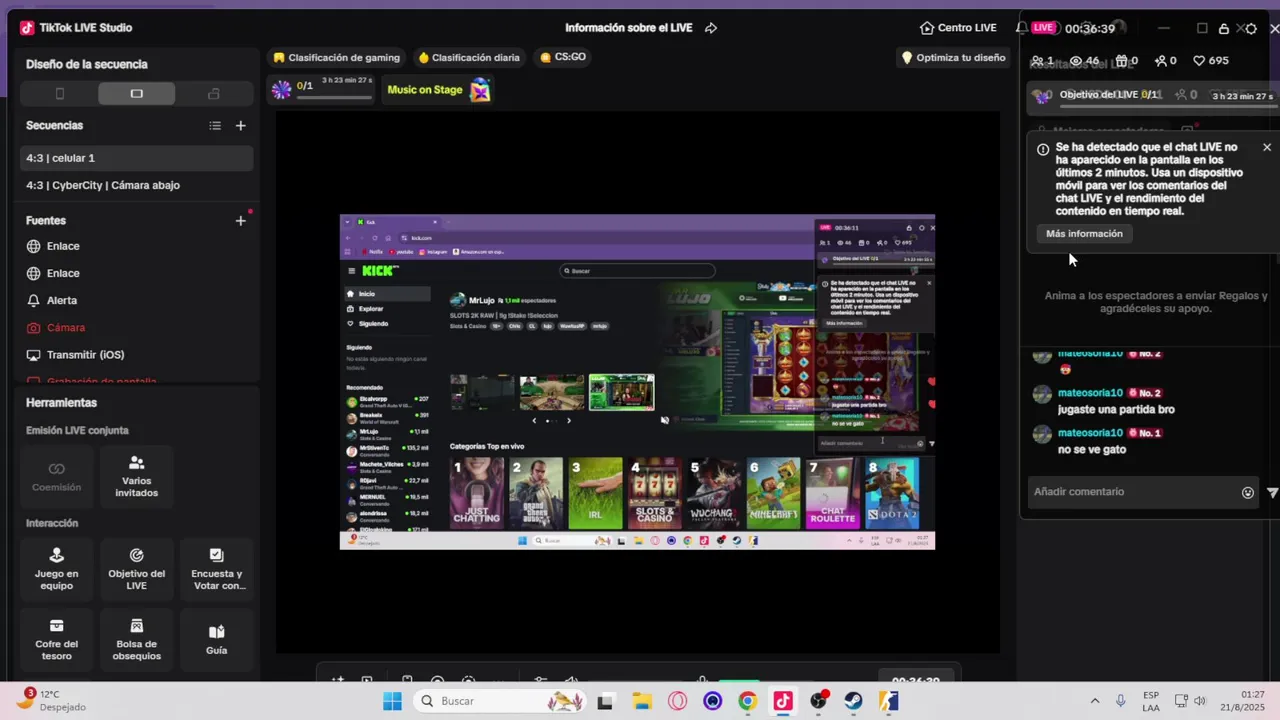This screenshot has height=720, width=1280.
Task: Click the taskbar Buscar search box
Action: 500,701
